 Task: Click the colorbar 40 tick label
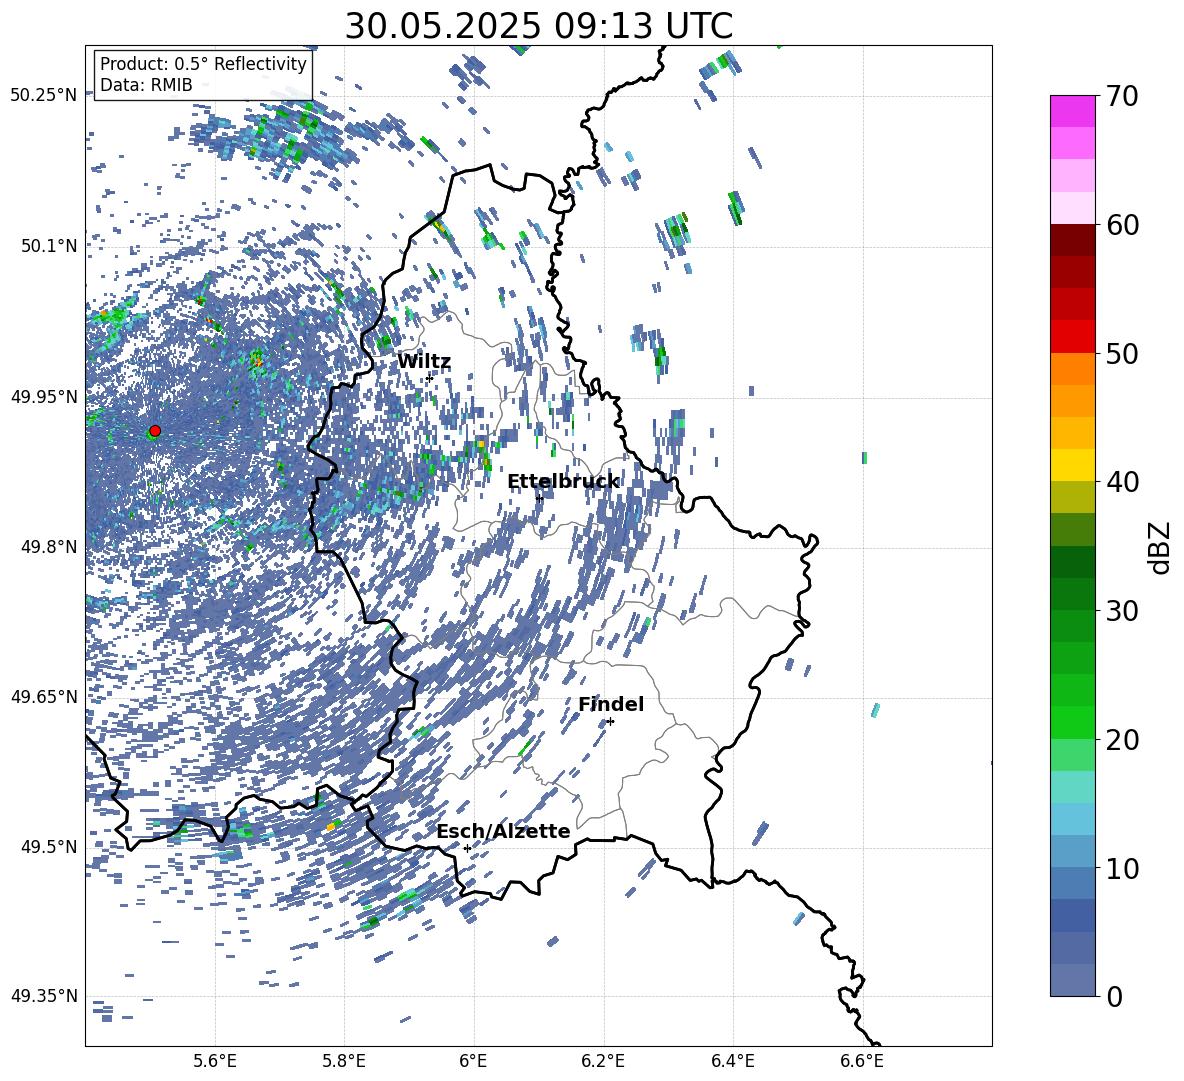[1122, 482]
